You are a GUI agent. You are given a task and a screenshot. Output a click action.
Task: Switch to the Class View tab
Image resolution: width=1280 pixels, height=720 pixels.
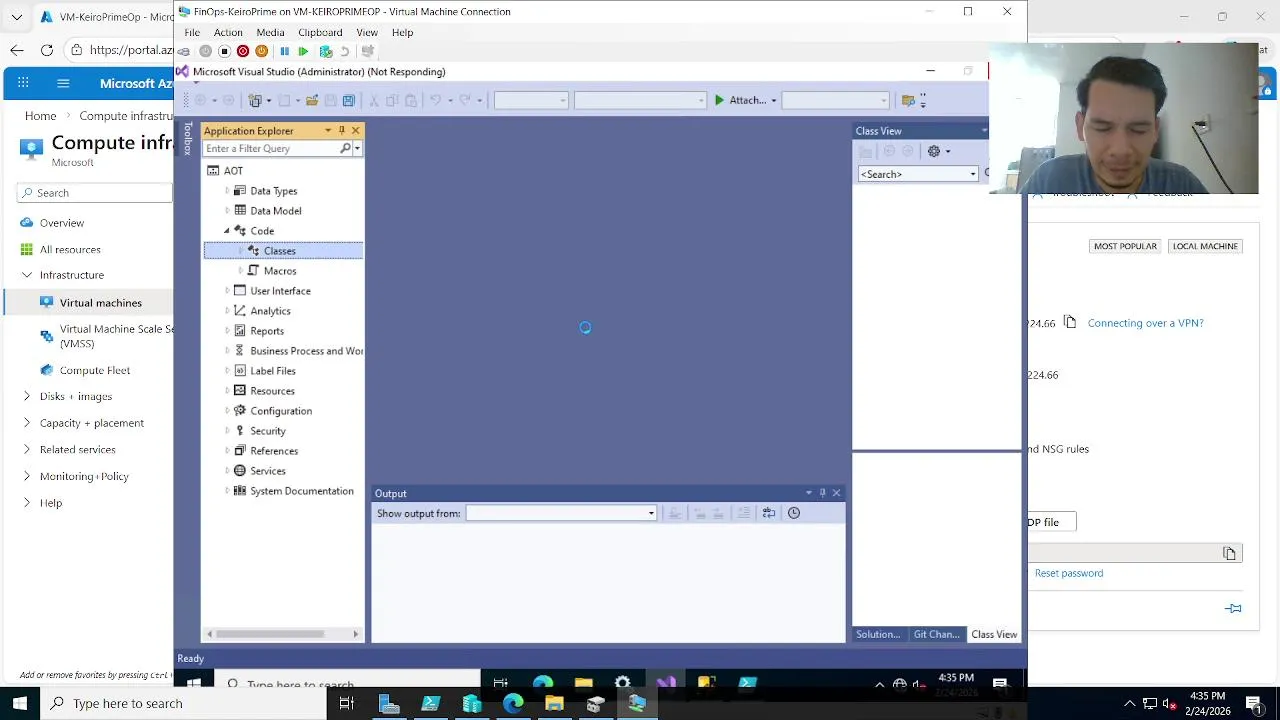[x=994, y=634]
